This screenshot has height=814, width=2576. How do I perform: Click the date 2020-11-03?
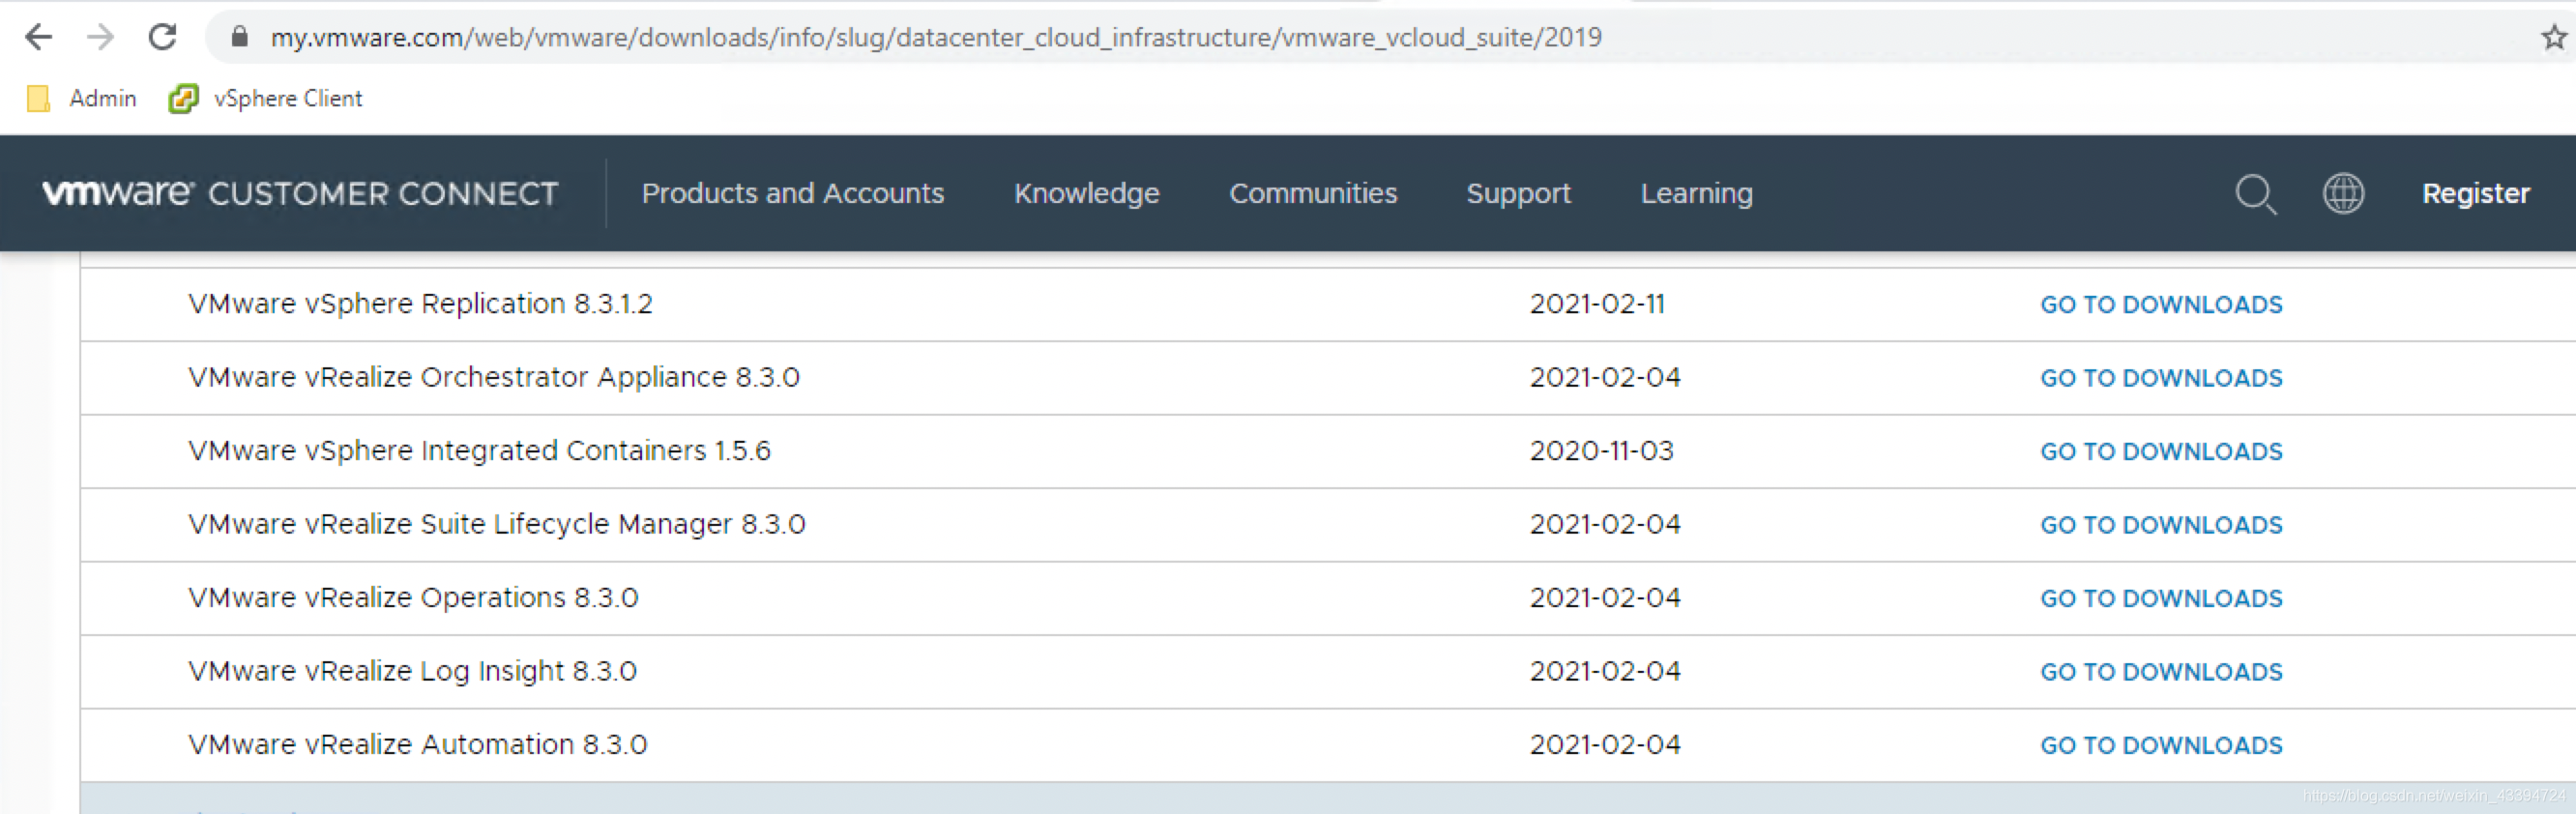[1601, 451]
